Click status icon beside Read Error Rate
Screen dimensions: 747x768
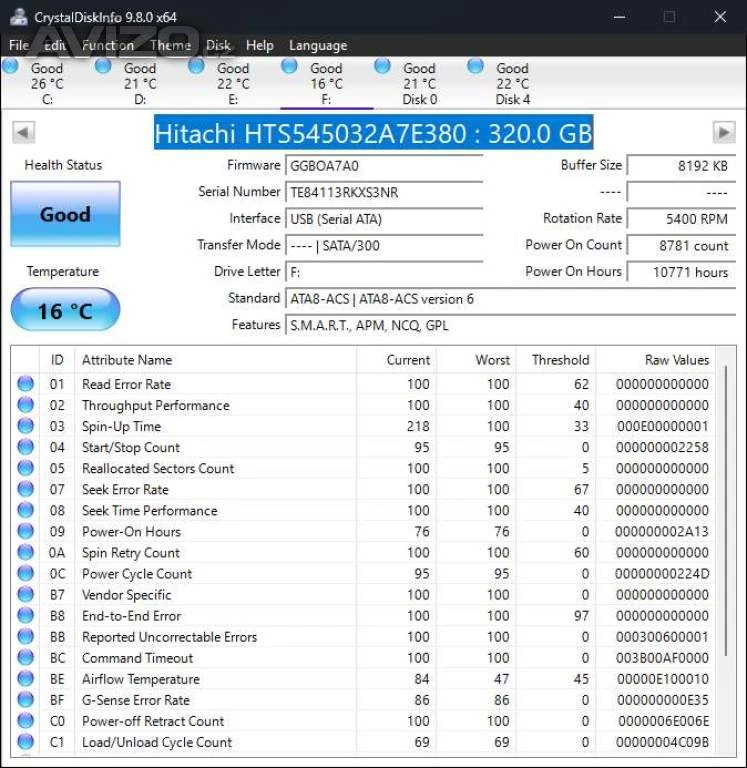tap(26, 384)
